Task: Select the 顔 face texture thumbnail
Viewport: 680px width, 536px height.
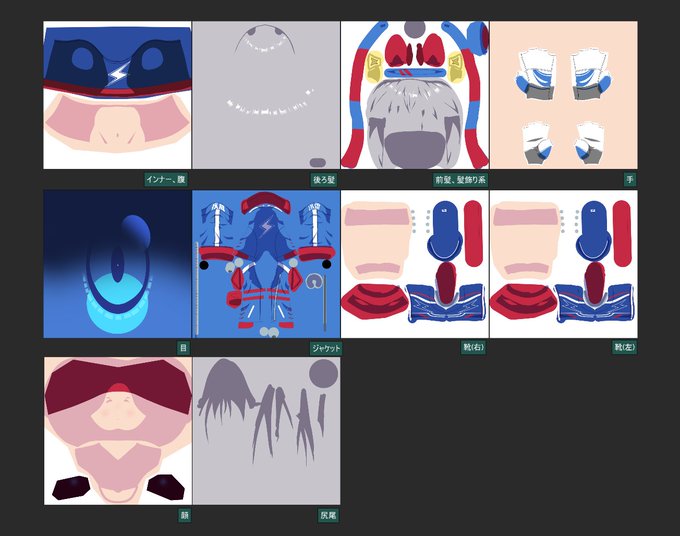Action: pyautogui.click(x=118, y=431)
